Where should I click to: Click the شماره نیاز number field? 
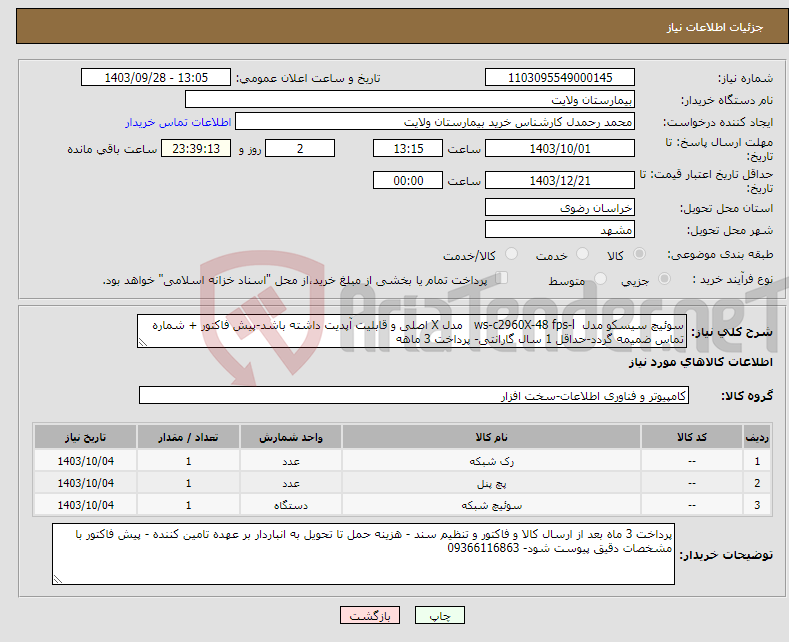click(560, 77)
